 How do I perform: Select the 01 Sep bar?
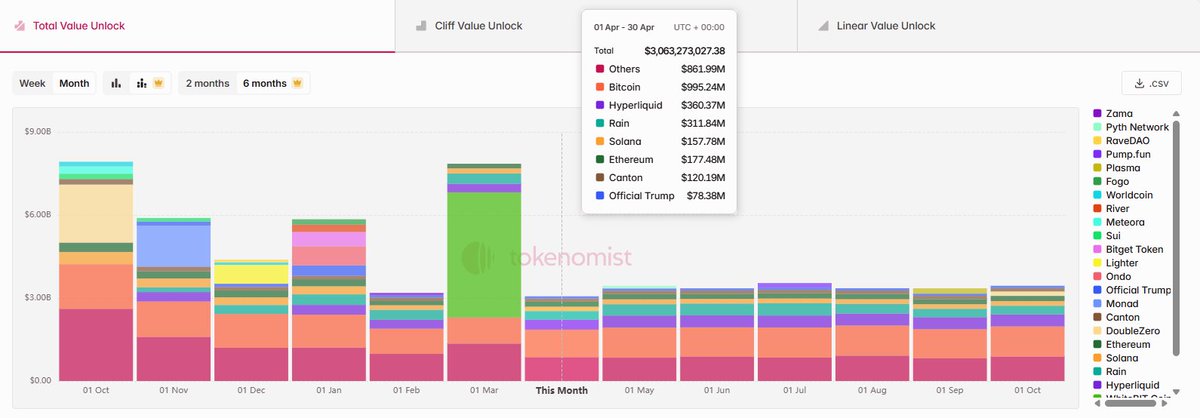pyautogui.click(x=950, y=335)
